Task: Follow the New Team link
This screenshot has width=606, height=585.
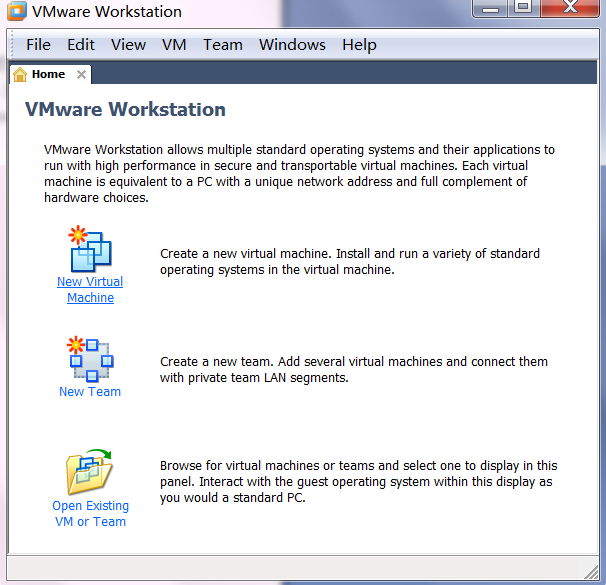Action: point(90,391)
